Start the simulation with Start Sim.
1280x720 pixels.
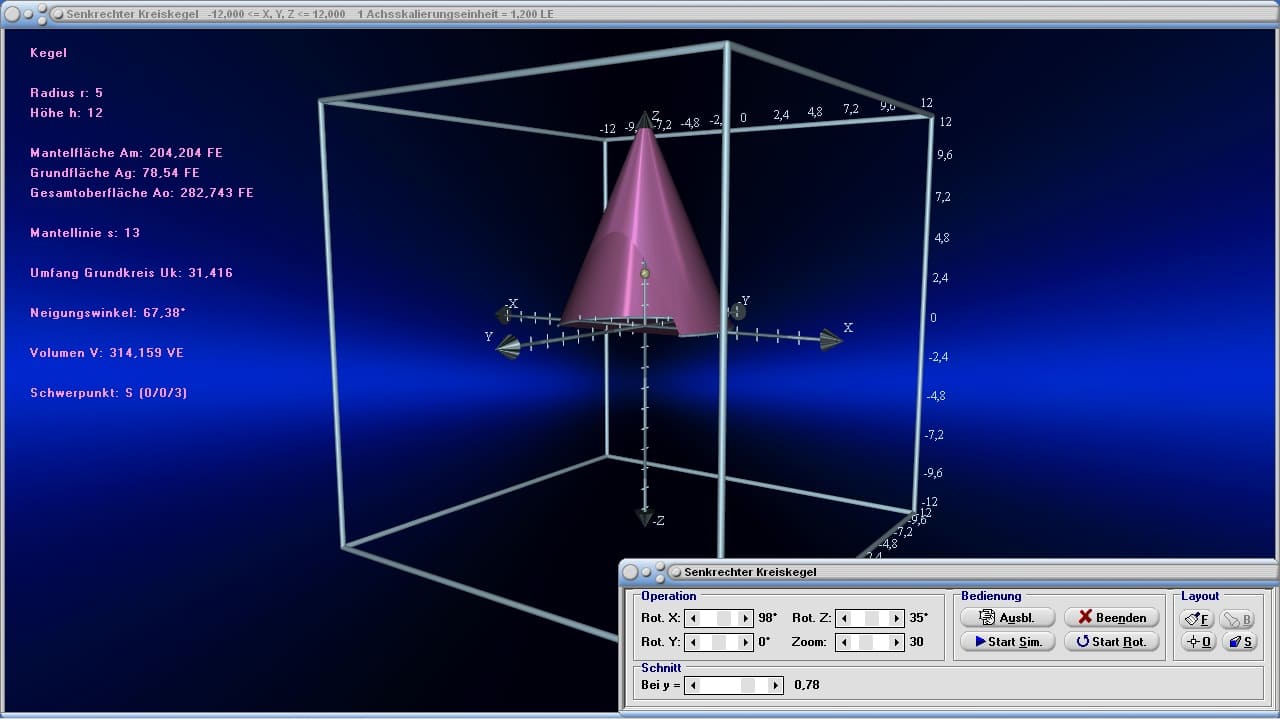(1007, 641)
